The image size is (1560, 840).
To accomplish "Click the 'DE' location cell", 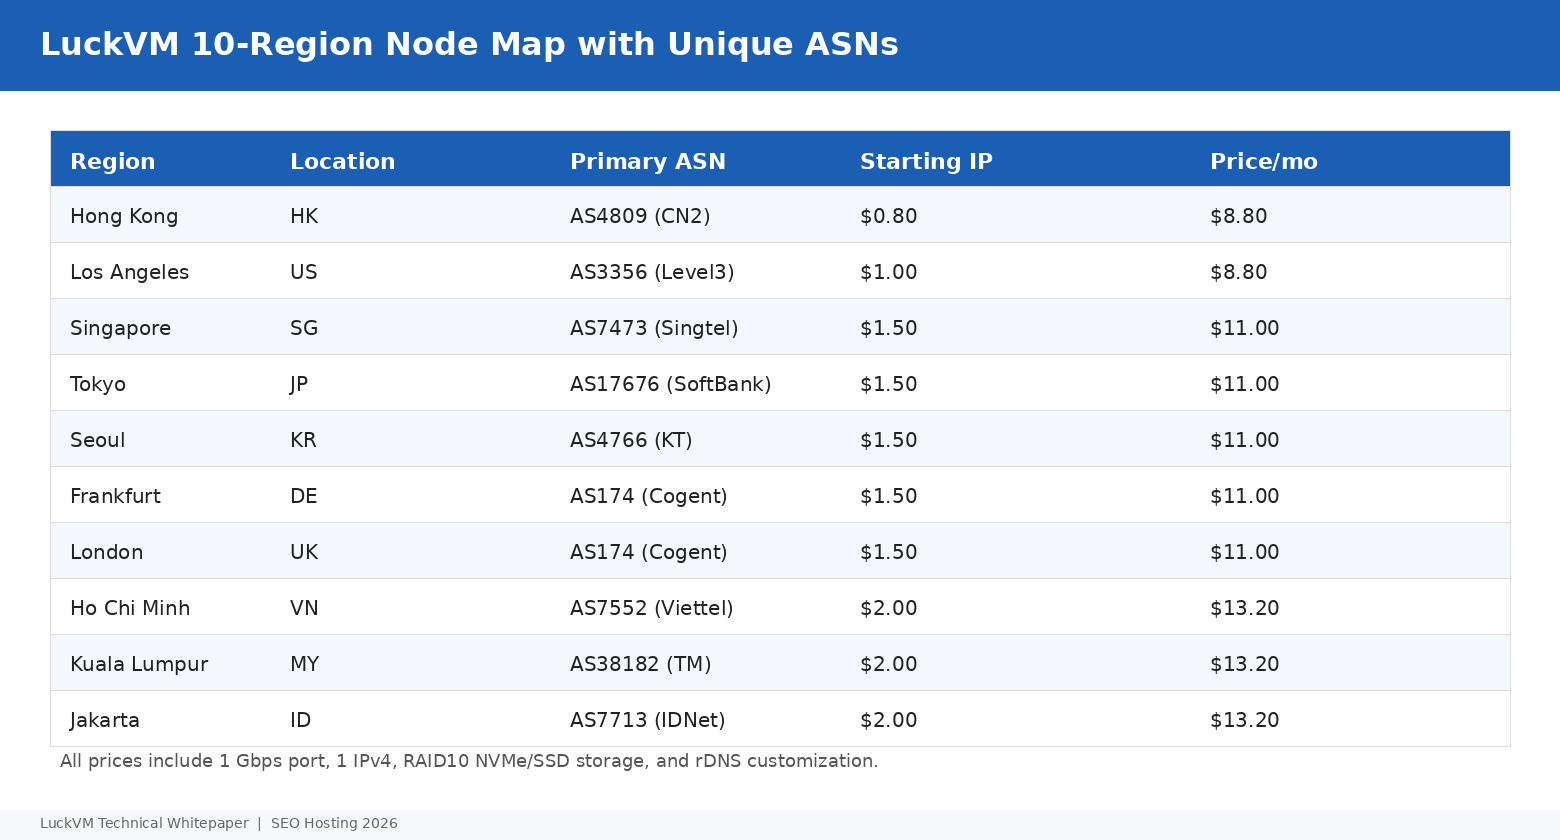I will (304, 496).
